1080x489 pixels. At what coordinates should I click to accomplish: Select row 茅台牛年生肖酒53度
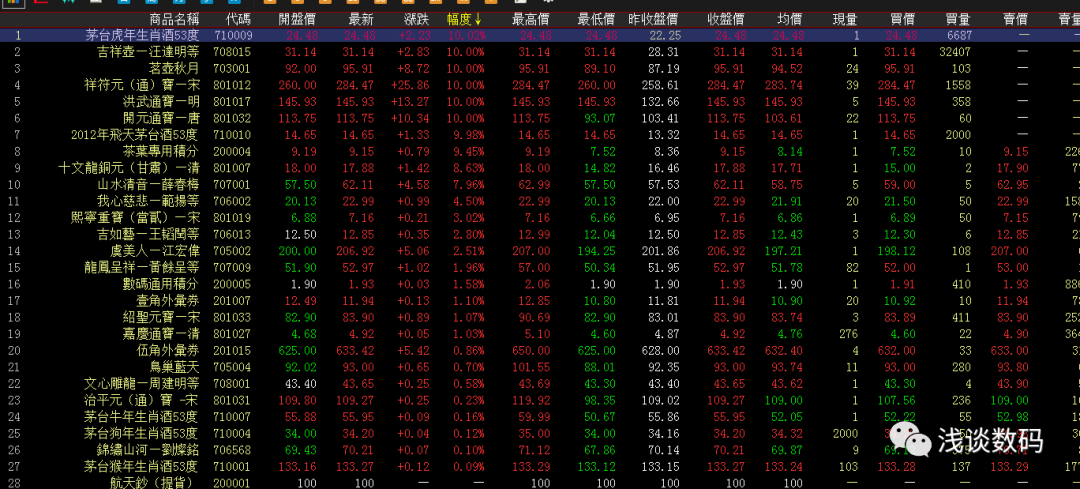coord(540,416)
